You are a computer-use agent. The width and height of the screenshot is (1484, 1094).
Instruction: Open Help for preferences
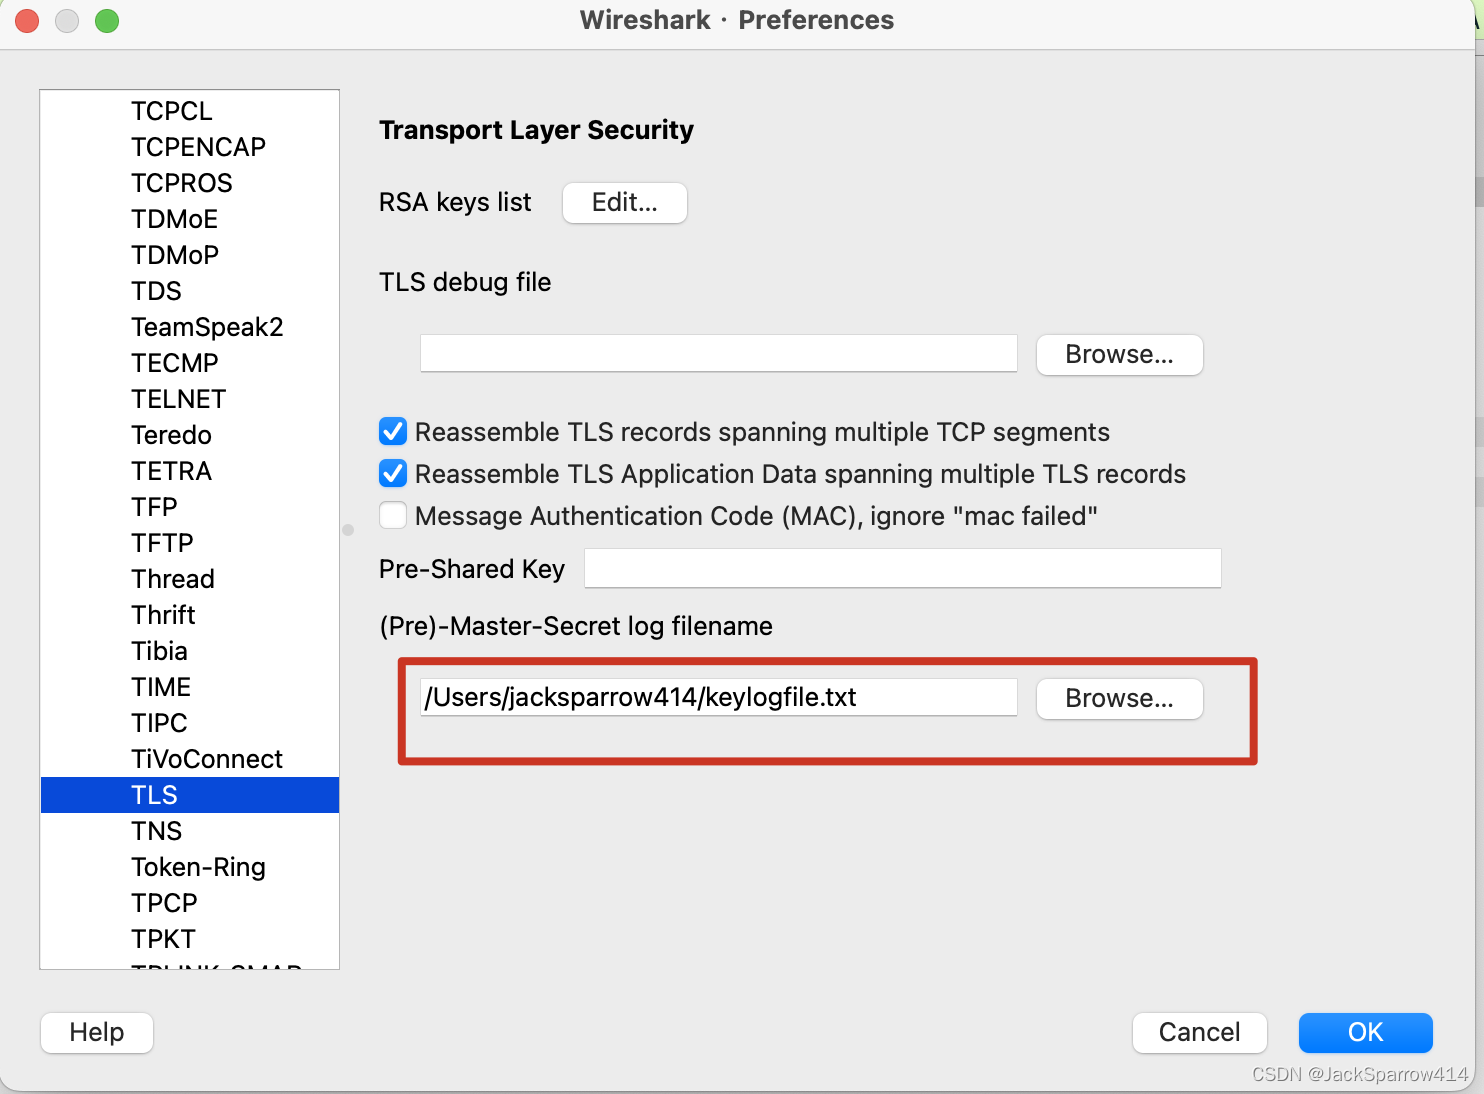(97, 1032)
